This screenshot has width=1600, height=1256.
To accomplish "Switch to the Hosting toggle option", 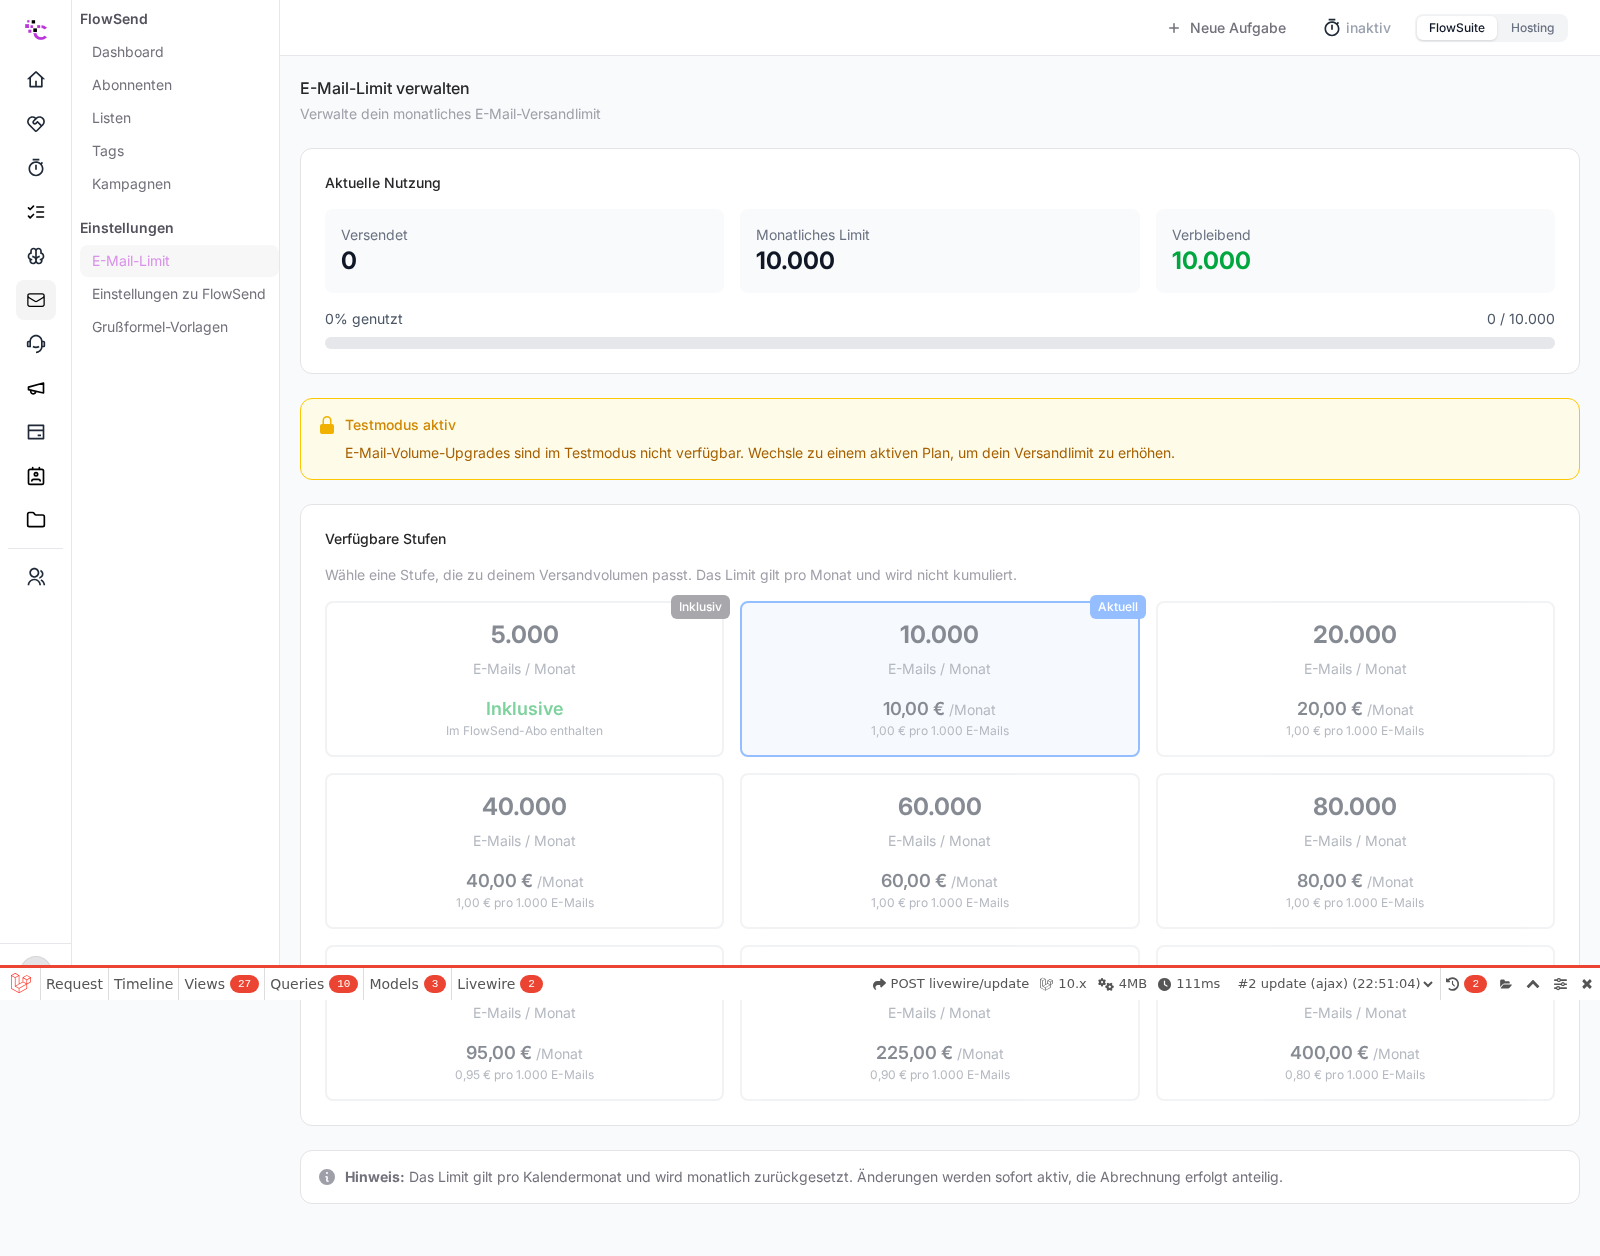I will 1532,28.
